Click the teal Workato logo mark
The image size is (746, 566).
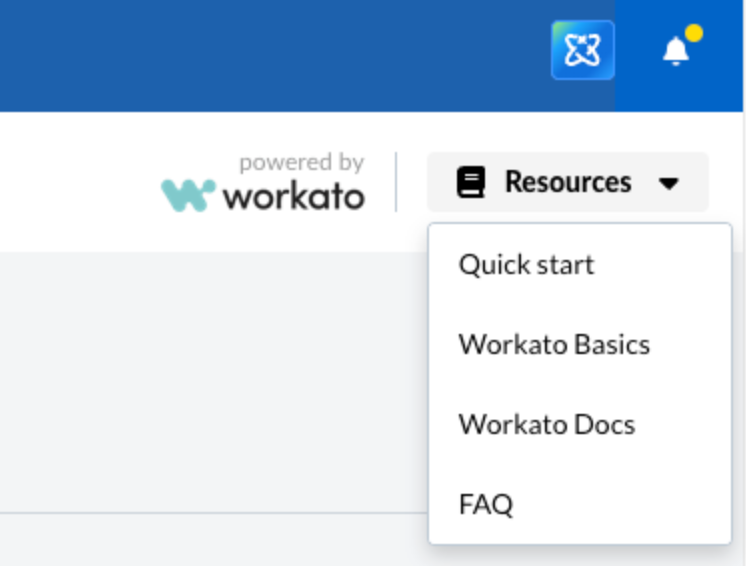[x=188, y=194]
